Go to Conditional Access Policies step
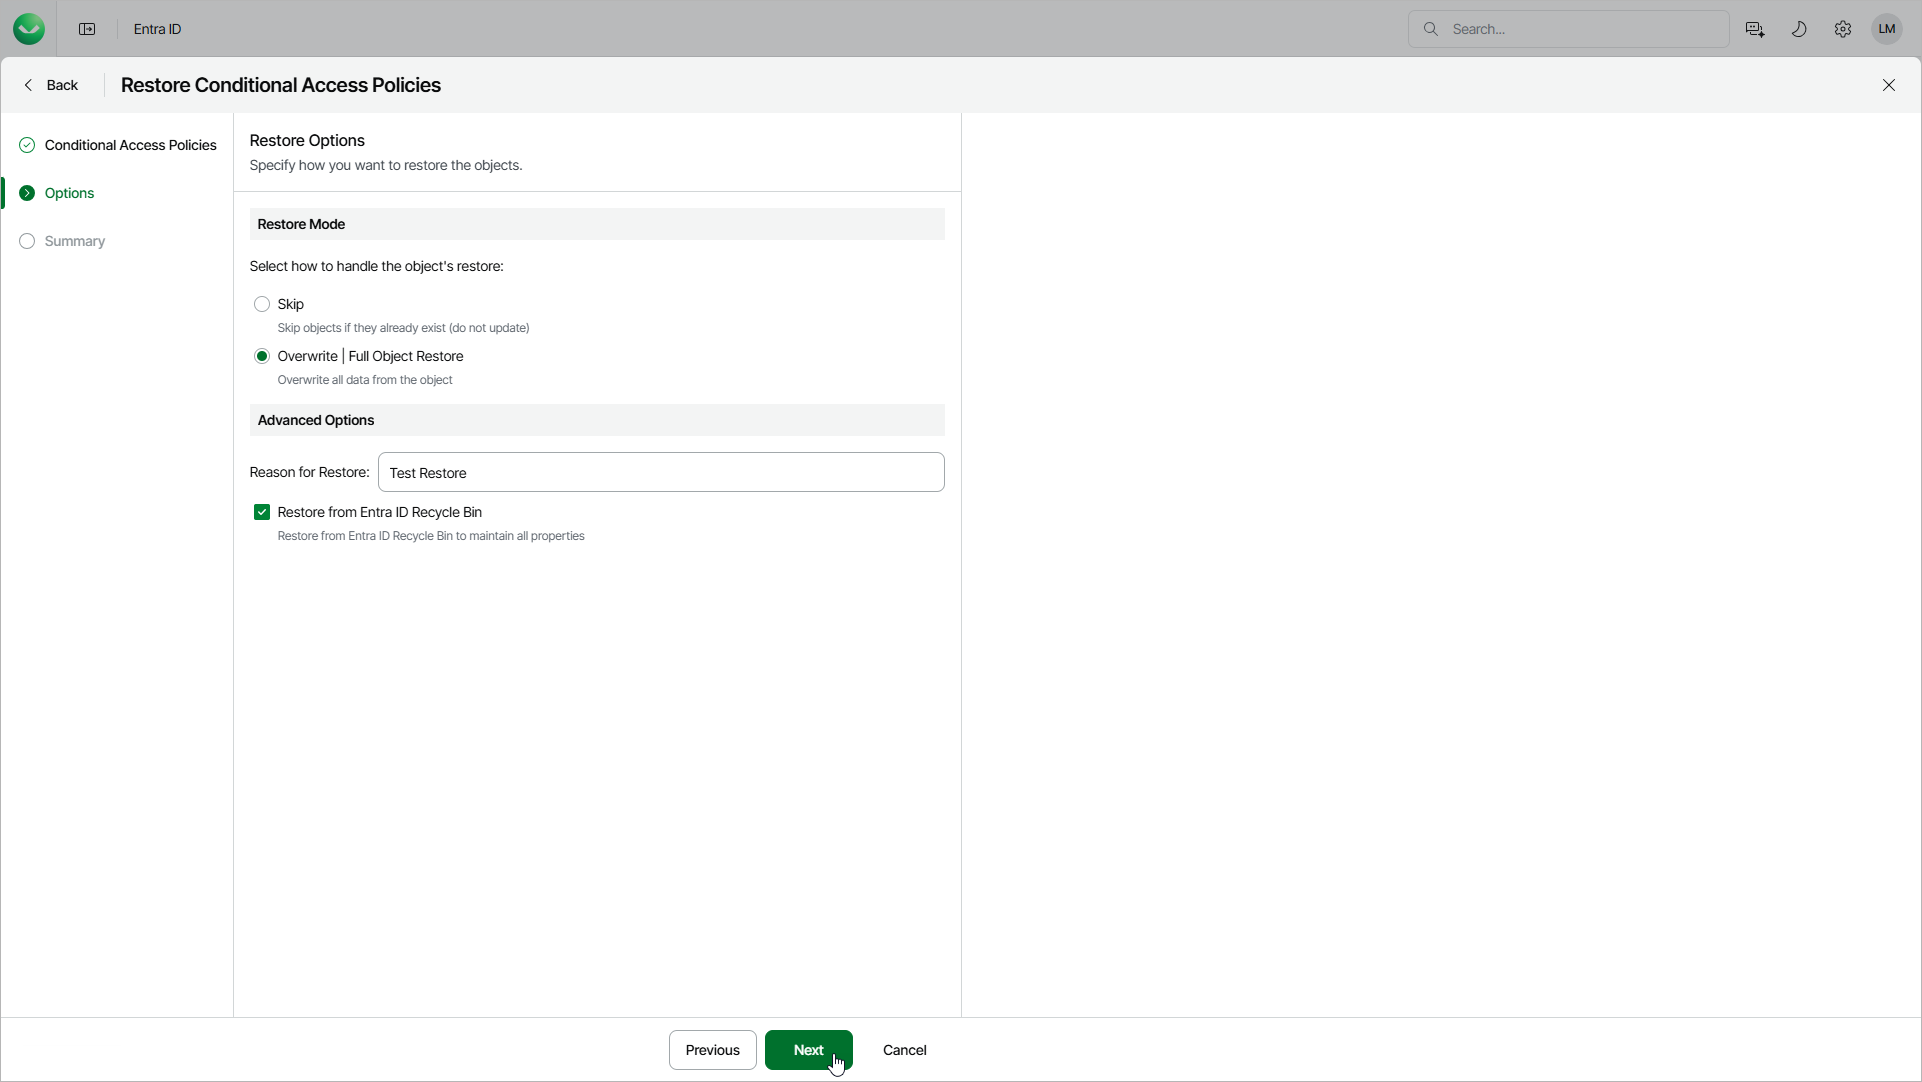Image resolution: width=1922 pixels, height=1082 pixels. (130, 145)
